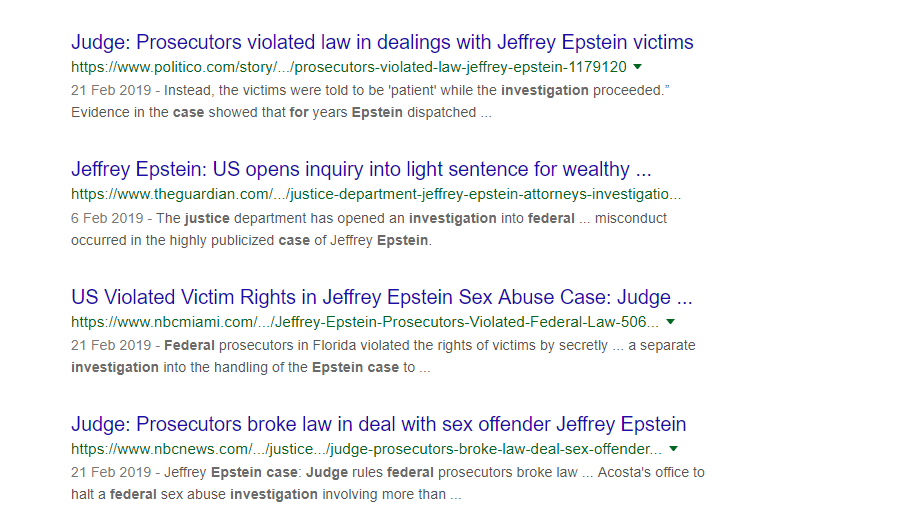The image size is (906, 513).
Task: Click the snippet line 'occurred in the highly publicized case'
Action: click(251, 240)
